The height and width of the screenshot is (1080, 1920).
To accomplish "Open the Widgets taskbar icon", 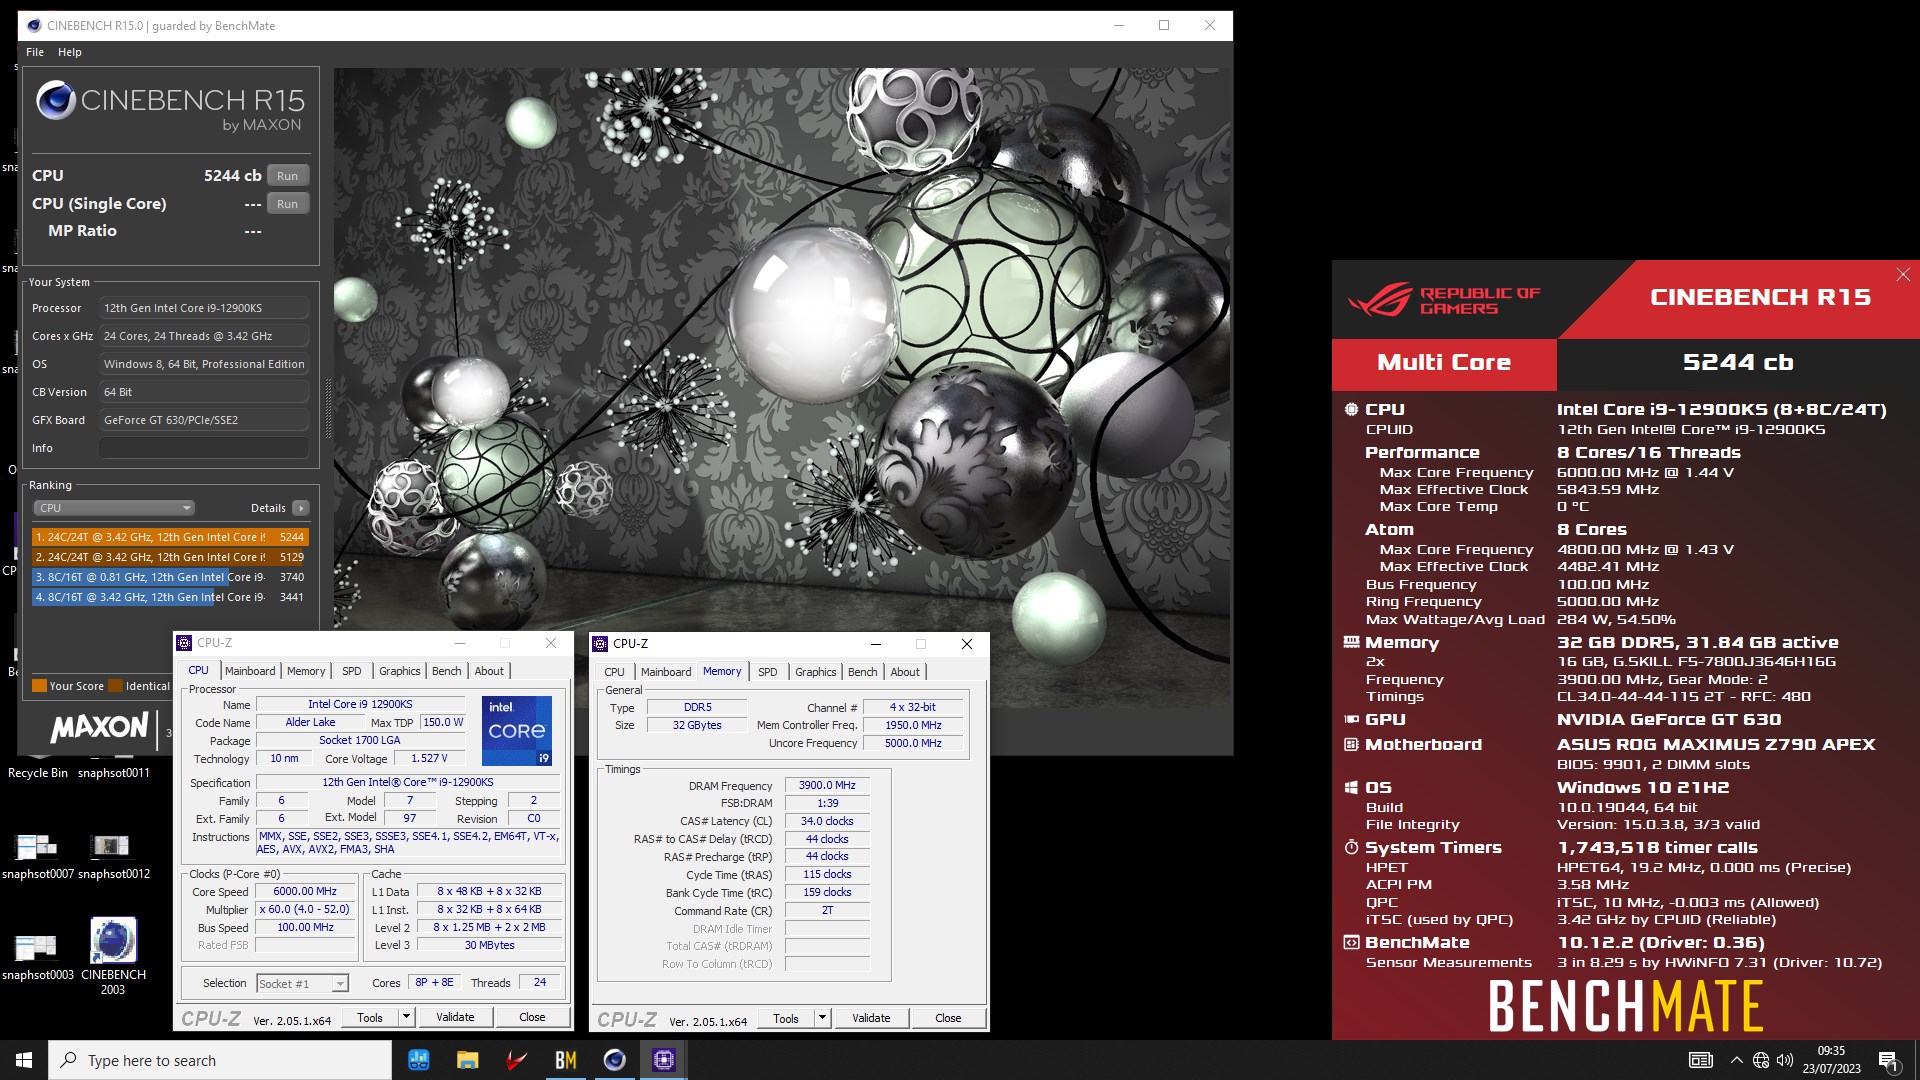I will (x=419, y=1060).
